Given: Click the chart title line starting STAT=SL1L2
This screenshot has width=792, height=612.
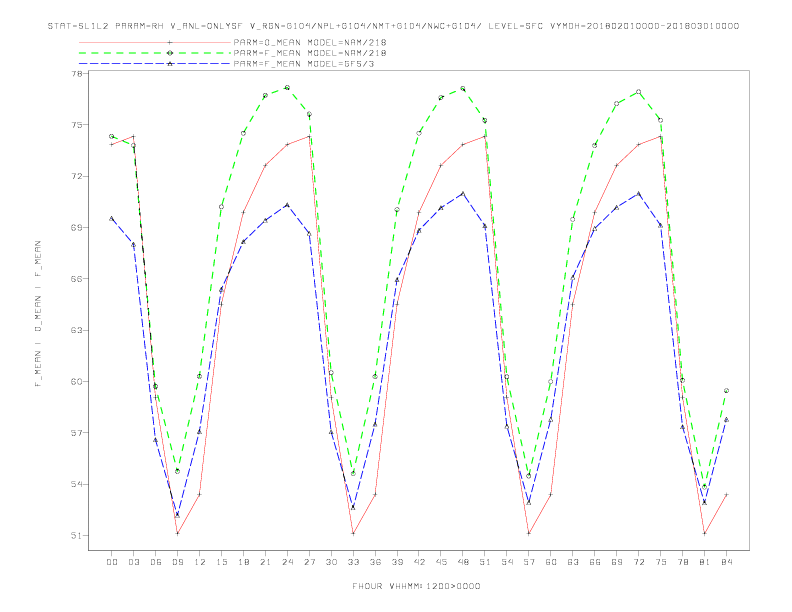Looking at the screenshot, I should point(393,26).
